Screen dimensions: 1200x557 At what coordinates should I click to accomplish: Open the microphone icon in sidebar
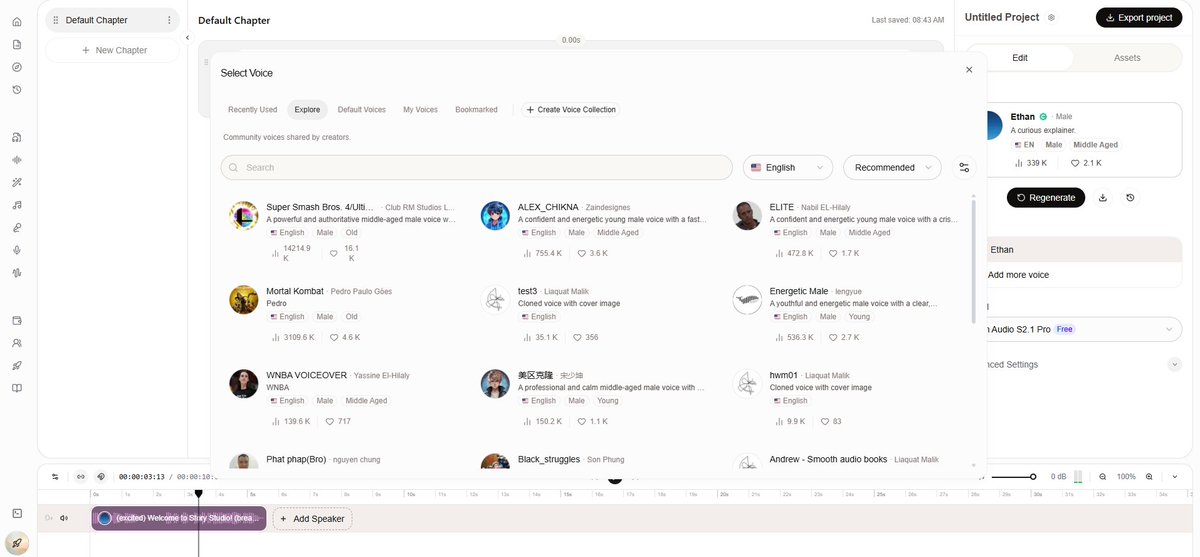pos(17,250)
